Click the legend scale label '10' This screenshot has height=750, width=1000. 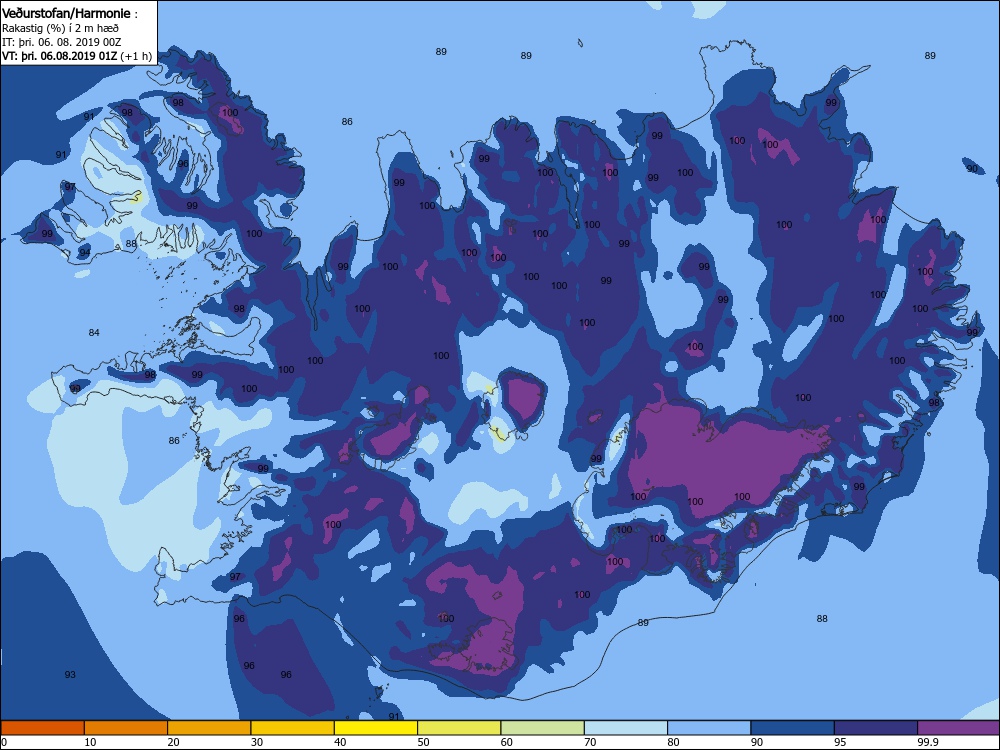pos(90,742)
